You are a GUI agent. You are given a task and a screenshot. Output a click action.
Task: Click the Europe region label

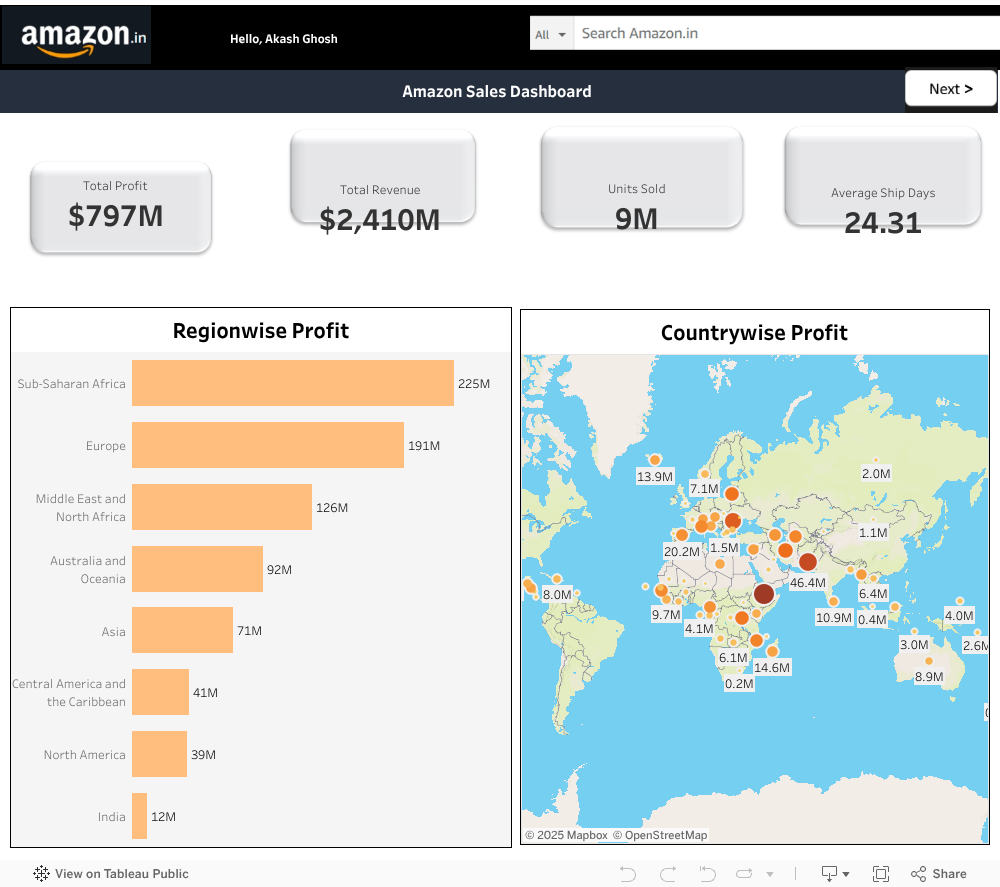point(106,446)
